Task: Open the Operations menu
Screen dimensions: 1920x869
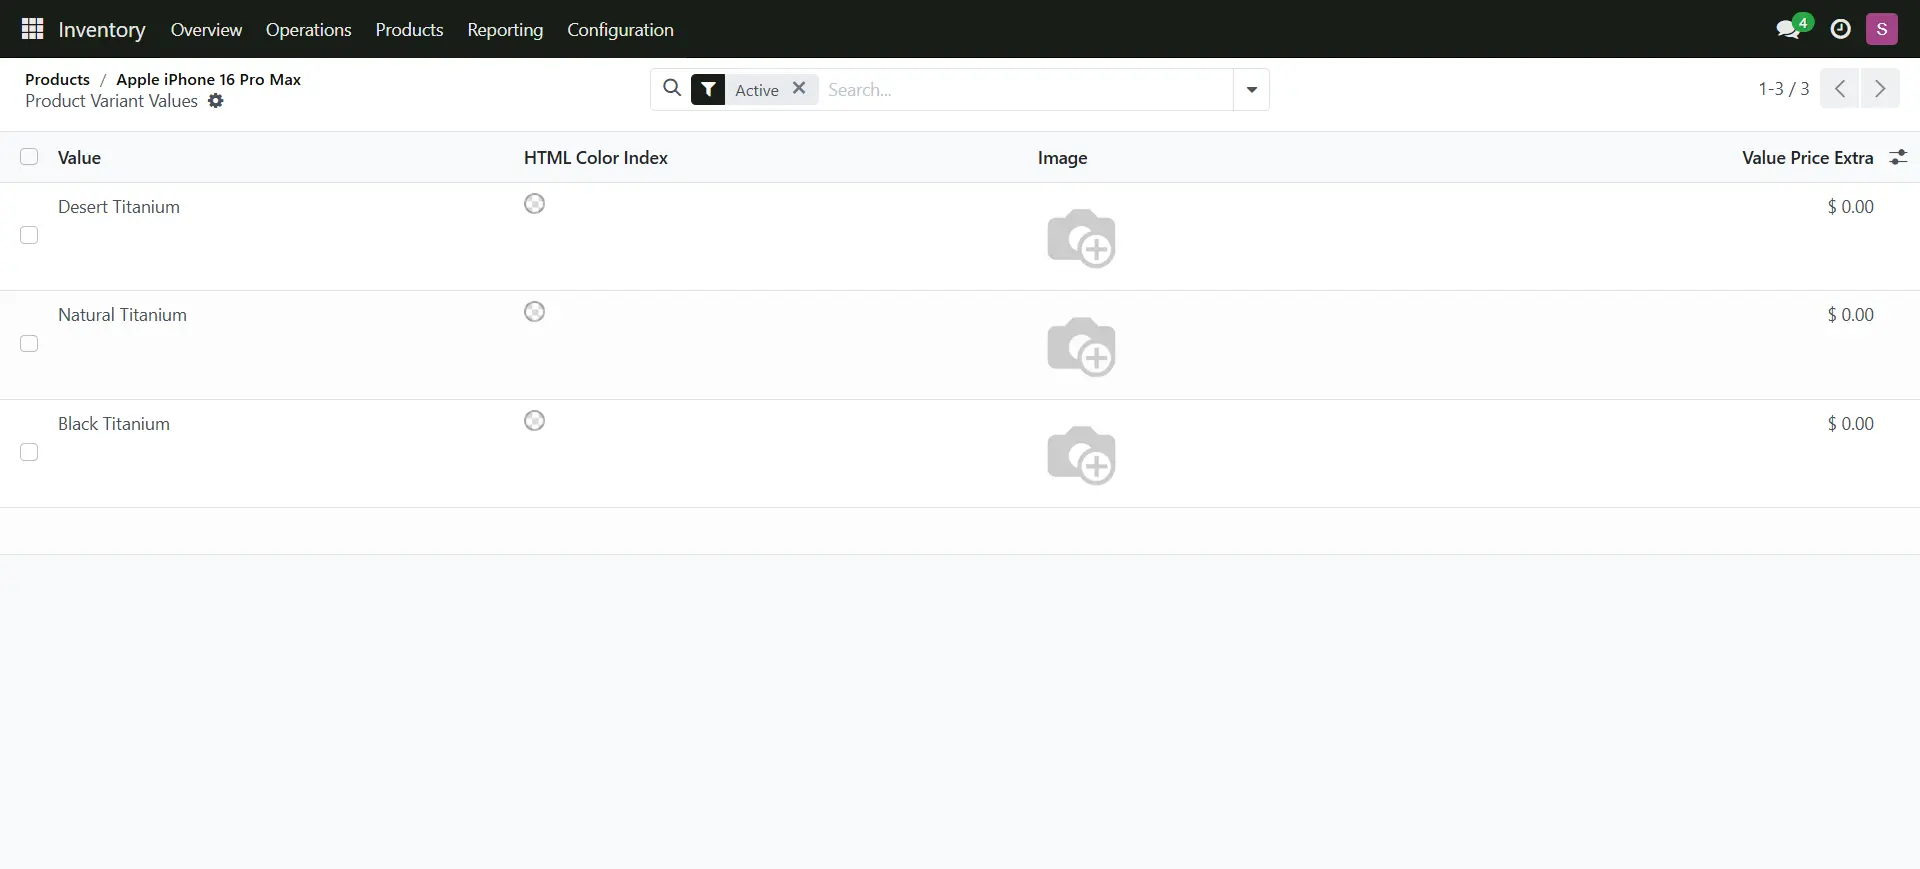Action: click(308, 30)
